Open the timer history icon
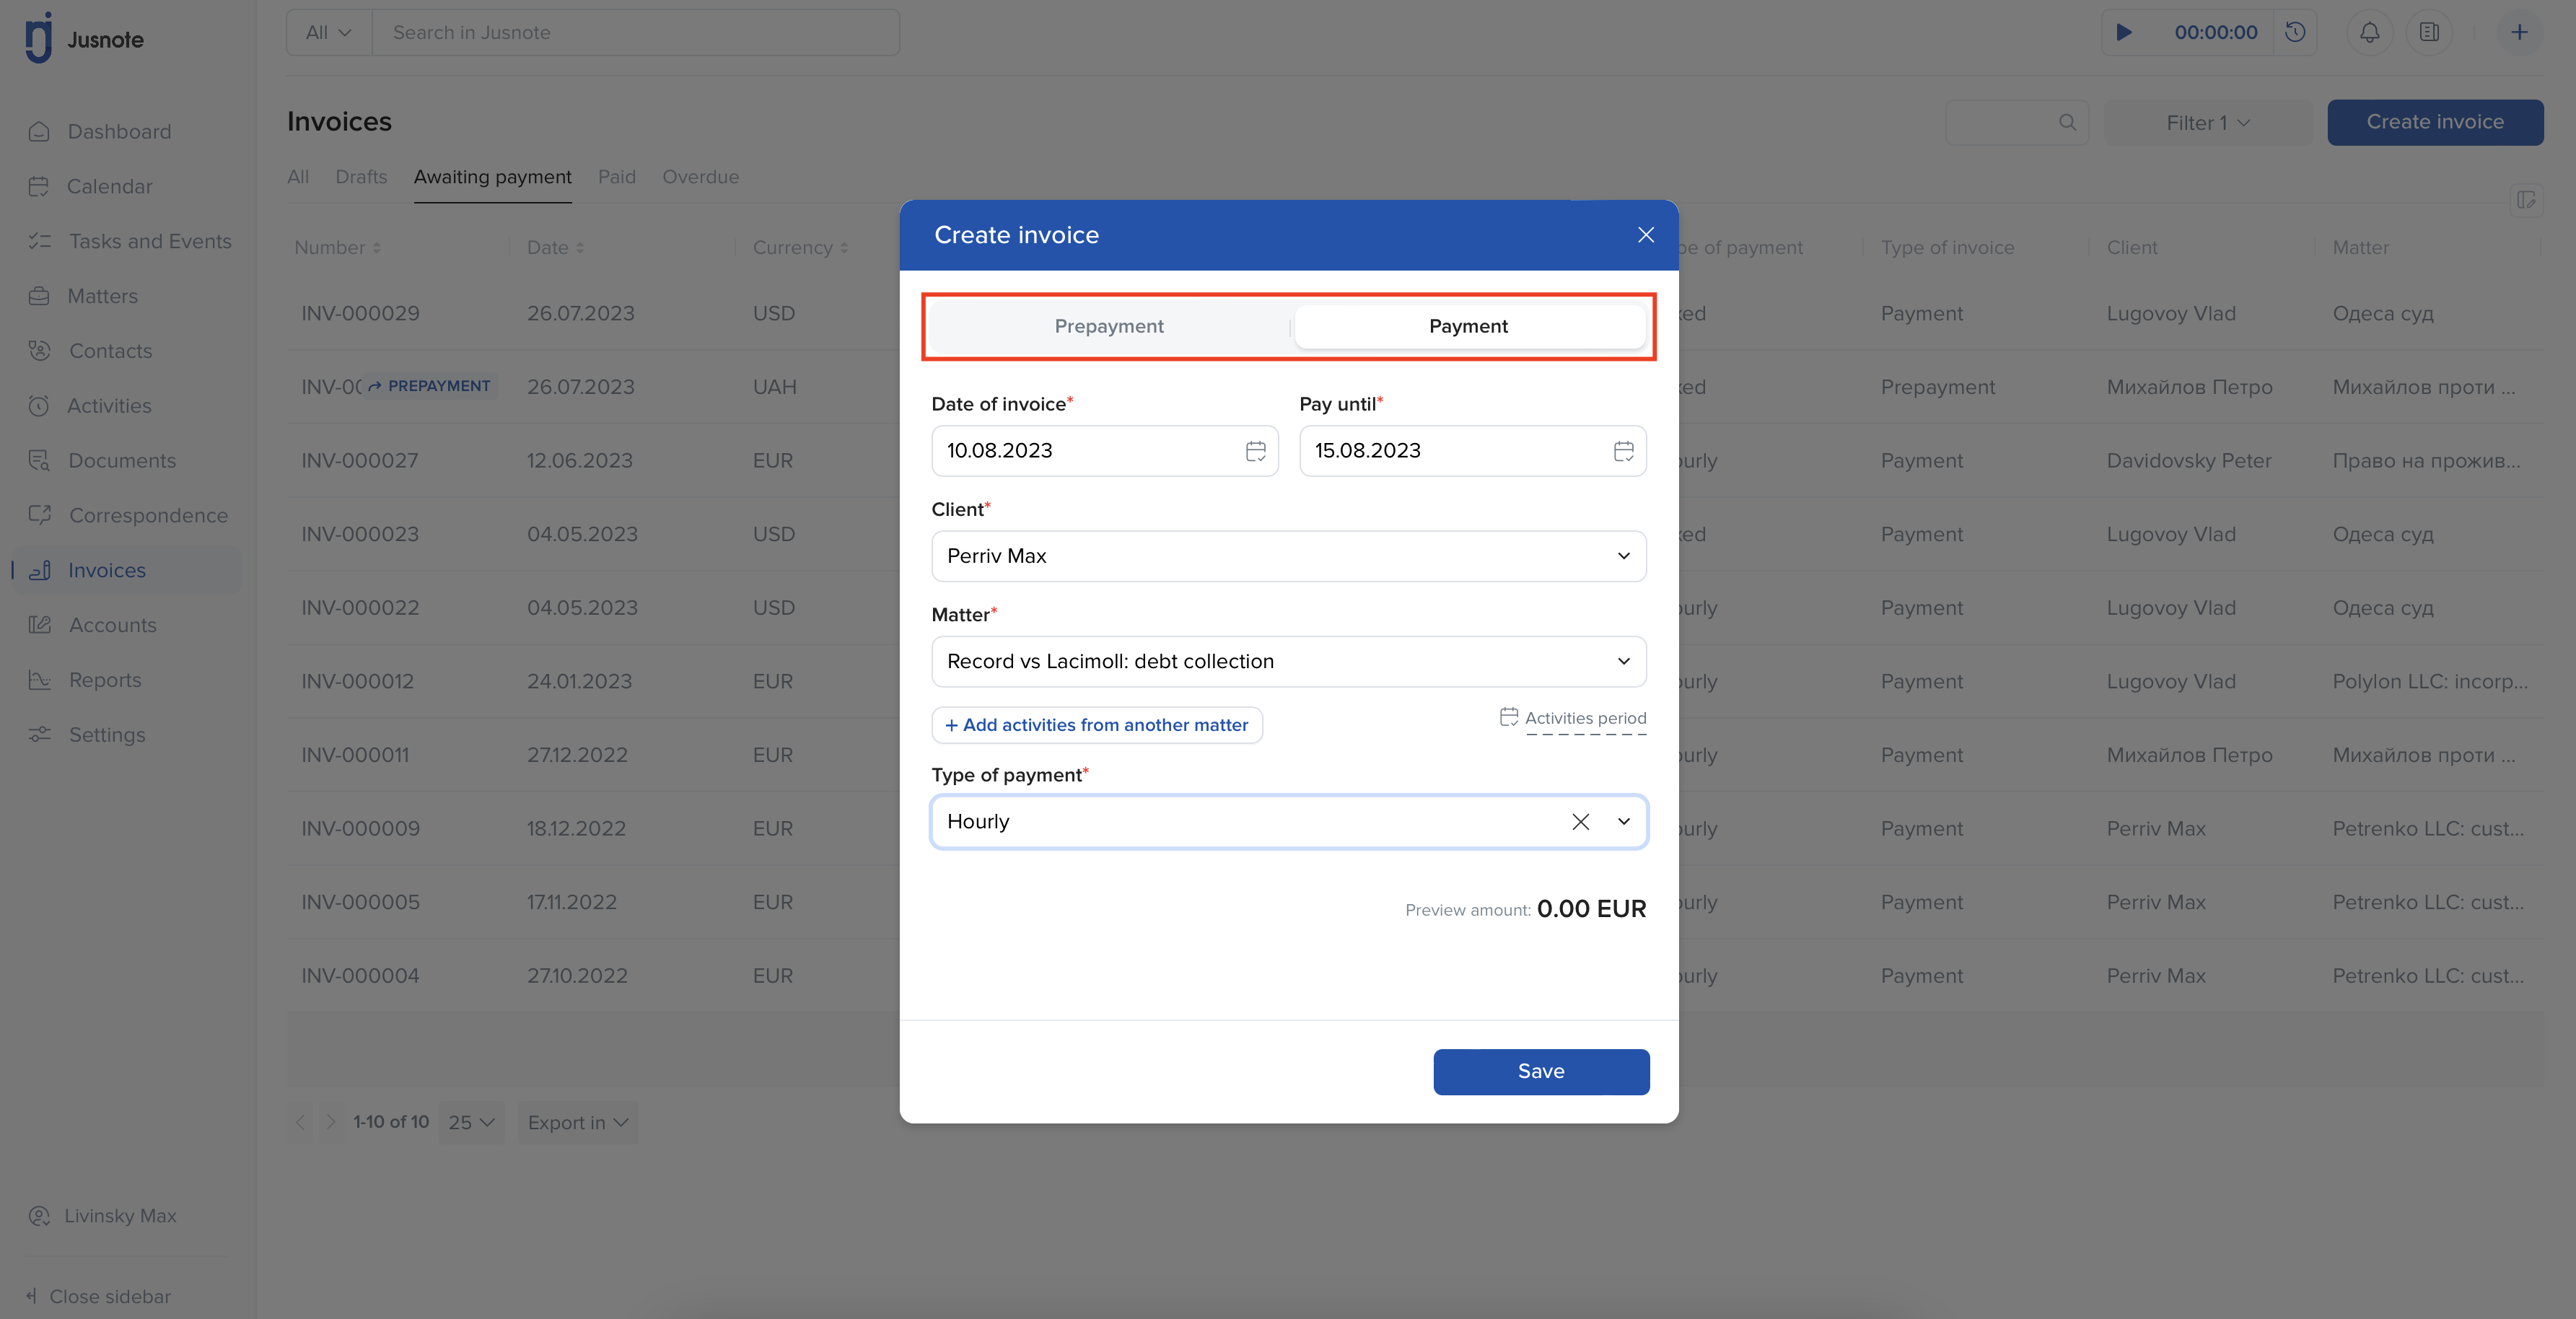2576x1319 pixels. pyautogui.click(x=2295, y=32)
